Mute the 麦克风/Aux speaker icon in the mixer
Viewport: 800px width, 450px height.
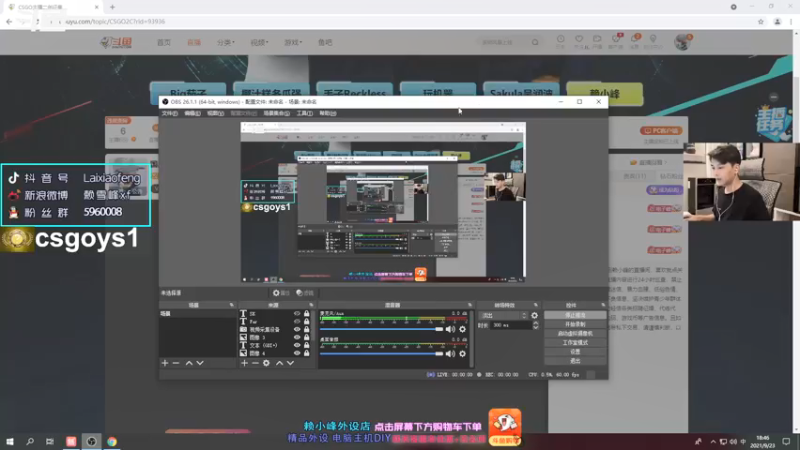(451, 329)
